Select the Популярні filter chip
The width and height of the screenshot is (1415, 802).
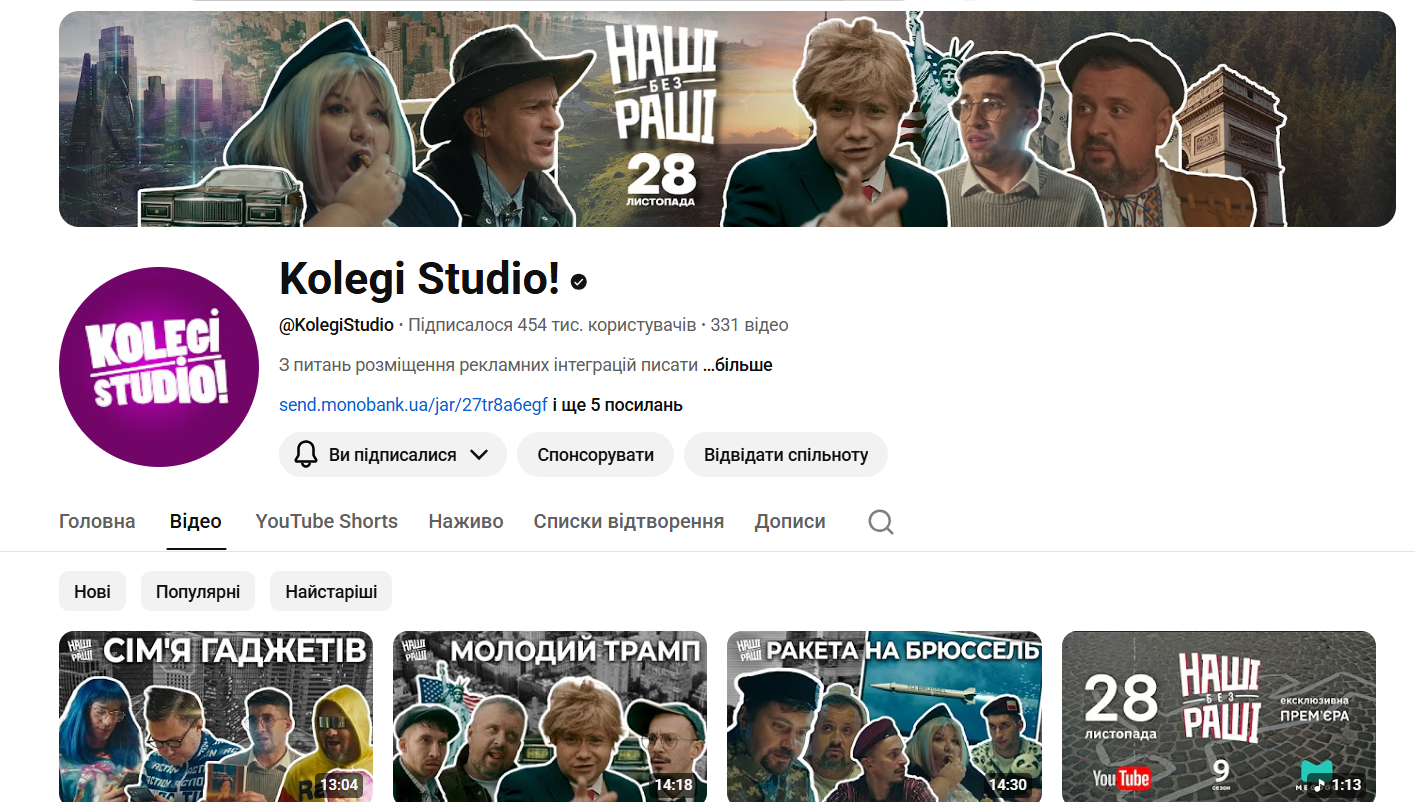point(198,592)
